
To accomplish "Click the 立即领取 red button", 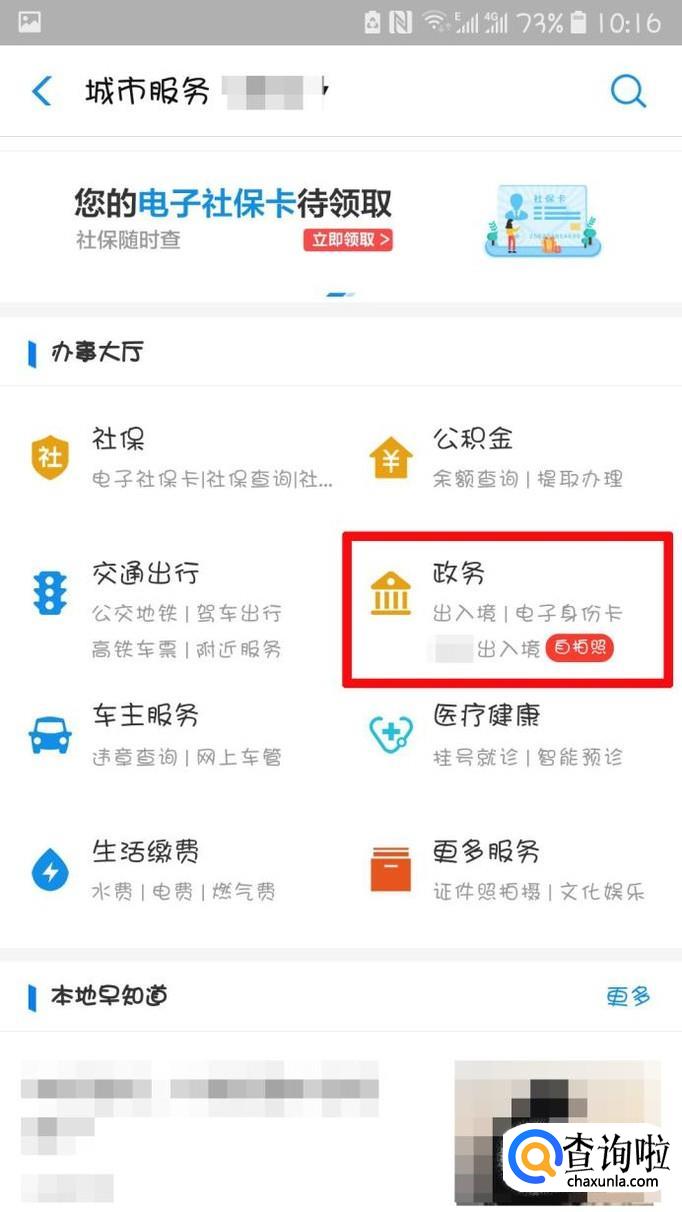I will pyautogui.click(x=348, y=240).
